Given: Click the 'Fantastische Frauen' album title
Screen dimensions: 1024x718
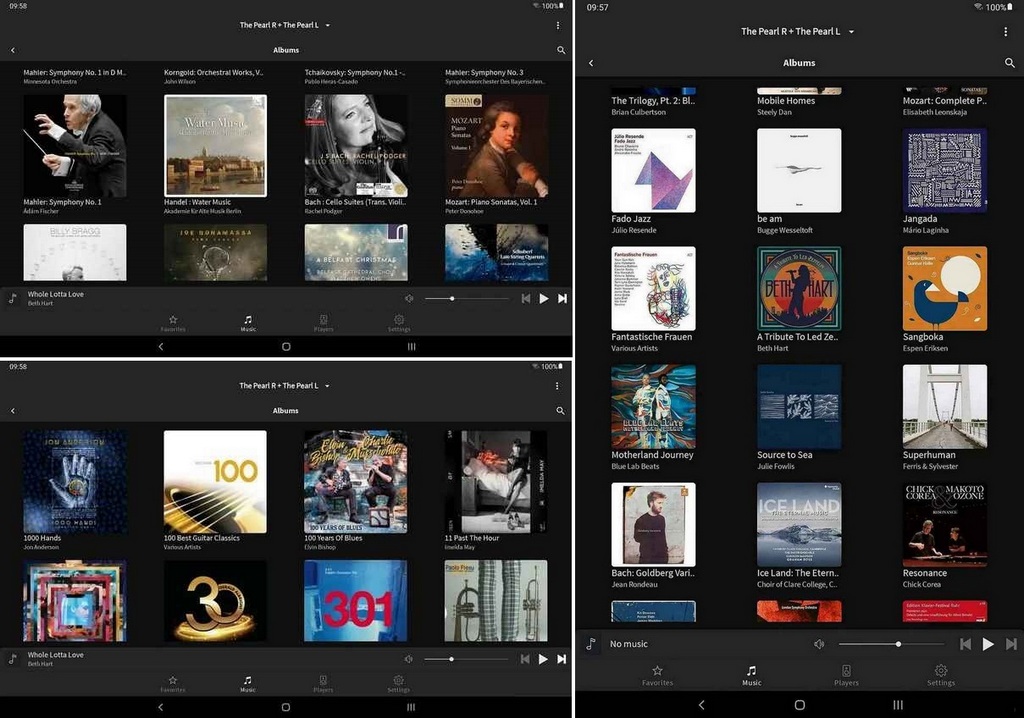Looking at the screenshot, I should 652,337.
